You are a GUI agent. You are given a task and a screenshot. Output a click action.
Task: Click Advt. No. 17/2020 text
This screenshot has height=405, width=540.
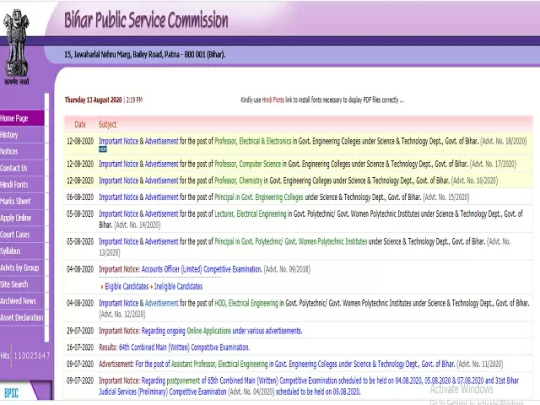pos(493,164)
